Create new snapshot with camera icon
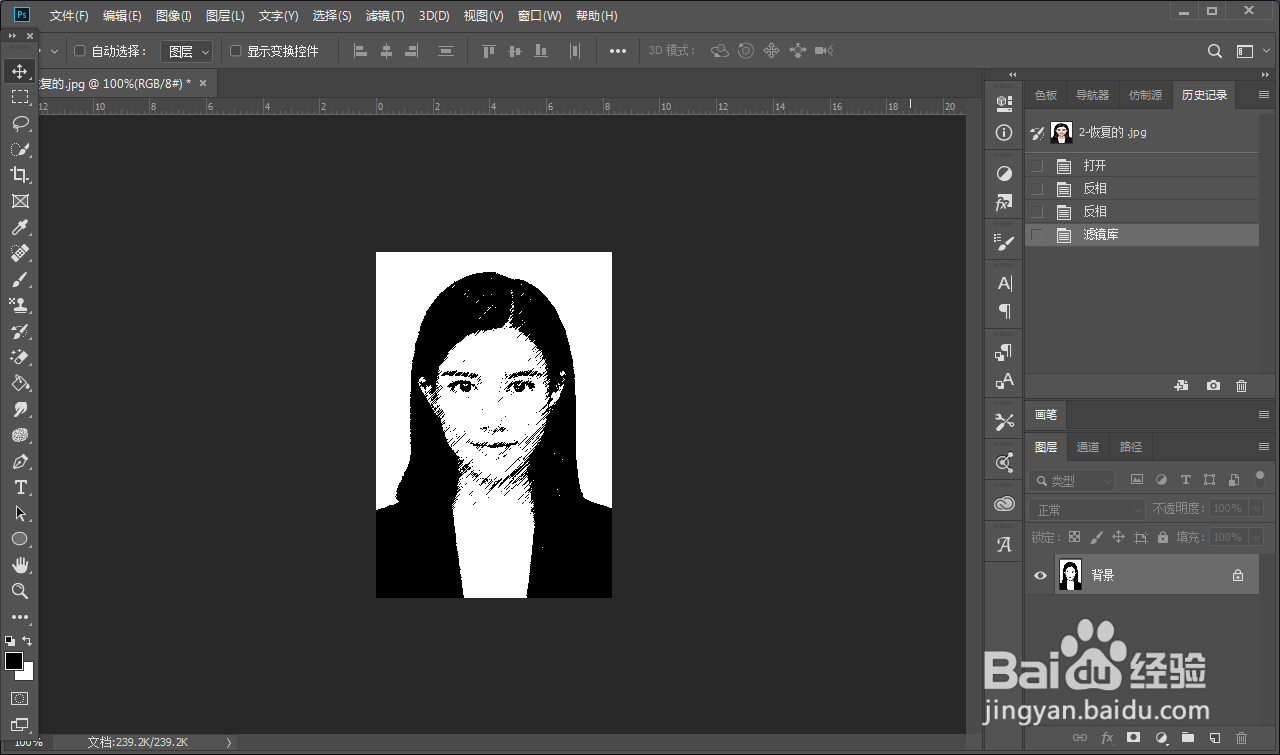Screen dimensions: 1280x755 pos(1213,386)
